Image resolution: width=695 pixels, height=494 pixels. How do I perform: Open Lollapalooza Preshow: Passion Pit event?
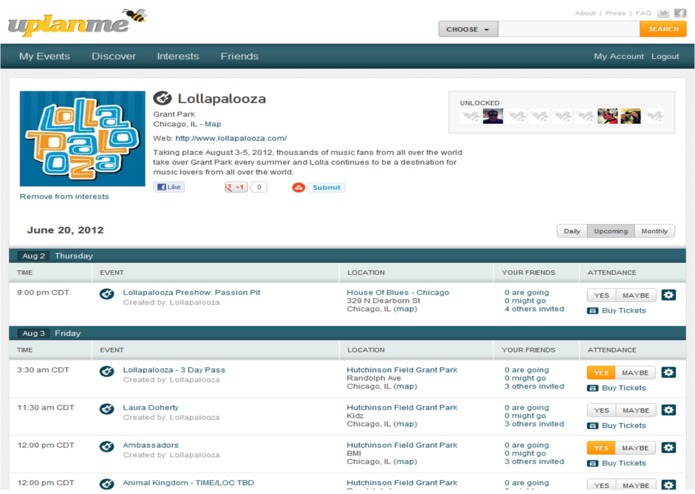pyautogui.click(x=191, y=292)
